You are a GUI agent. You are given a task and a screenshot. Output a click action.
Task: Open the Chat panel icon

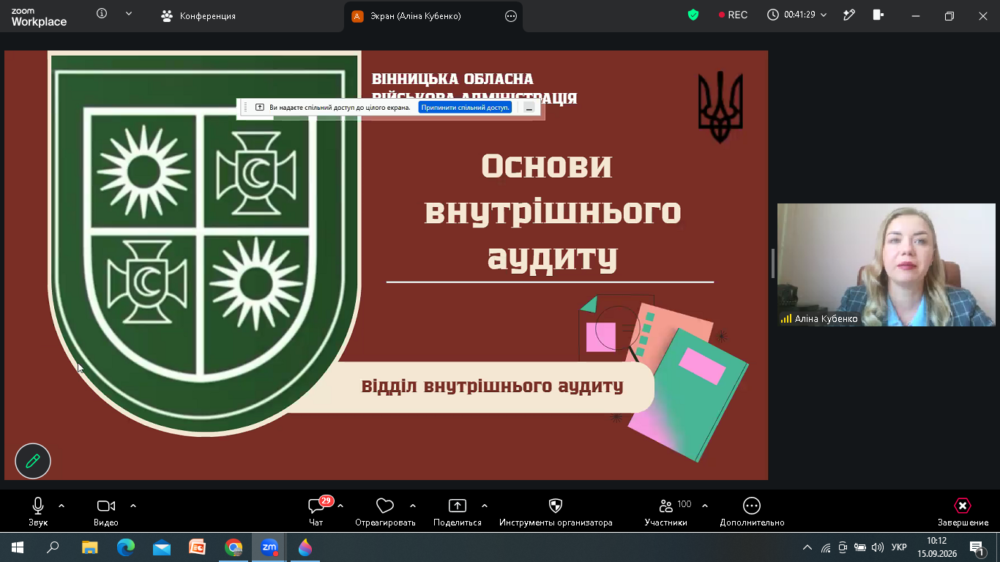[x=316, y=507]
